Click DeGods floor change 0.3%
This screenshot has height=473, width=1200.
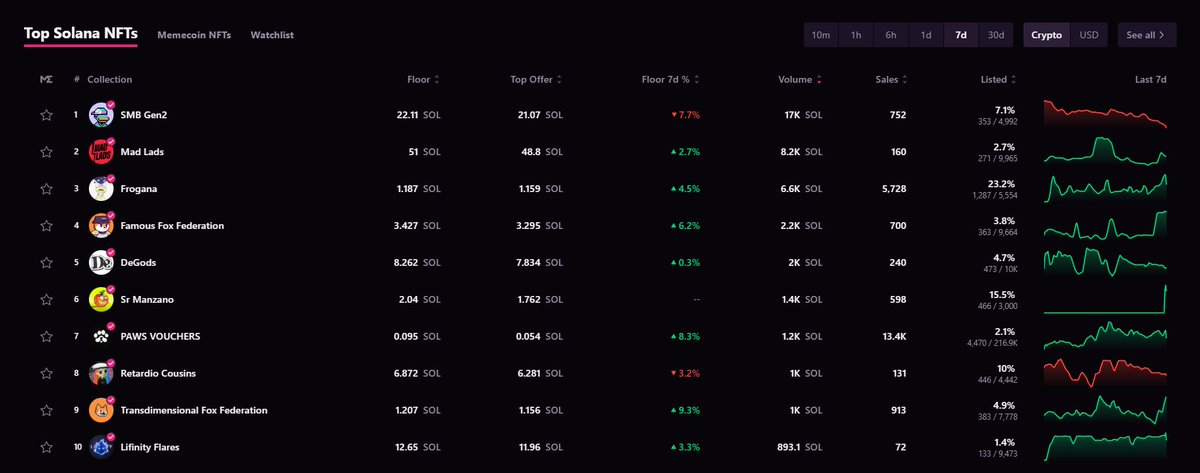(x=684, y=263)
